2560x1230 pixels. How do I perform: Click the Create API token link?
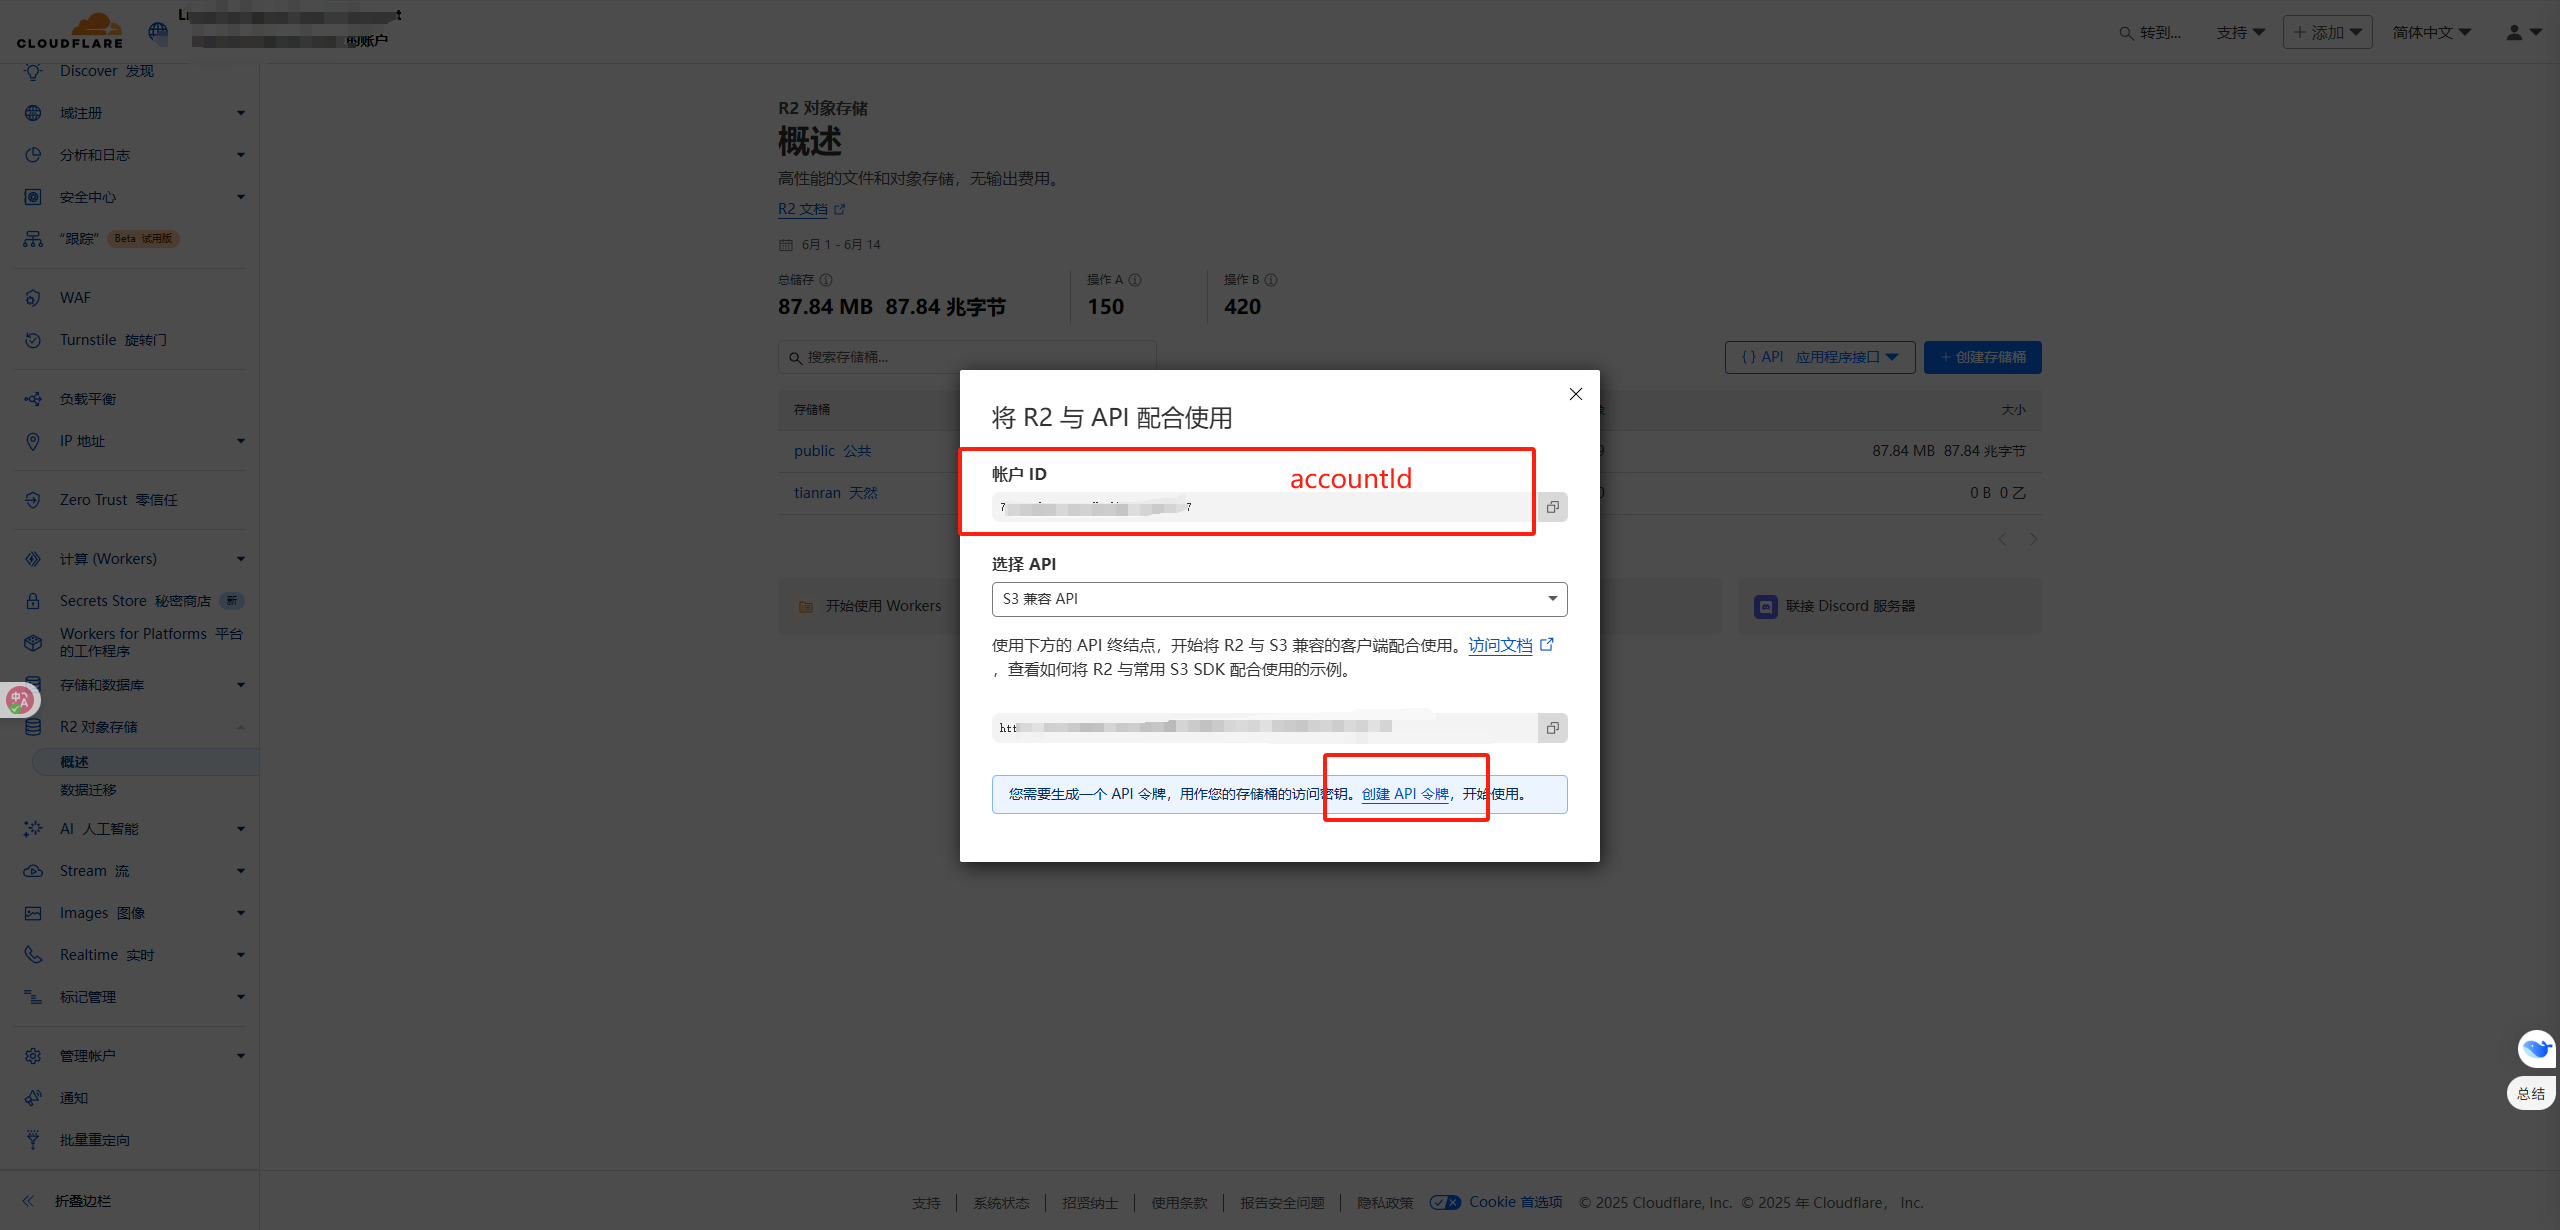point(1405,794)
